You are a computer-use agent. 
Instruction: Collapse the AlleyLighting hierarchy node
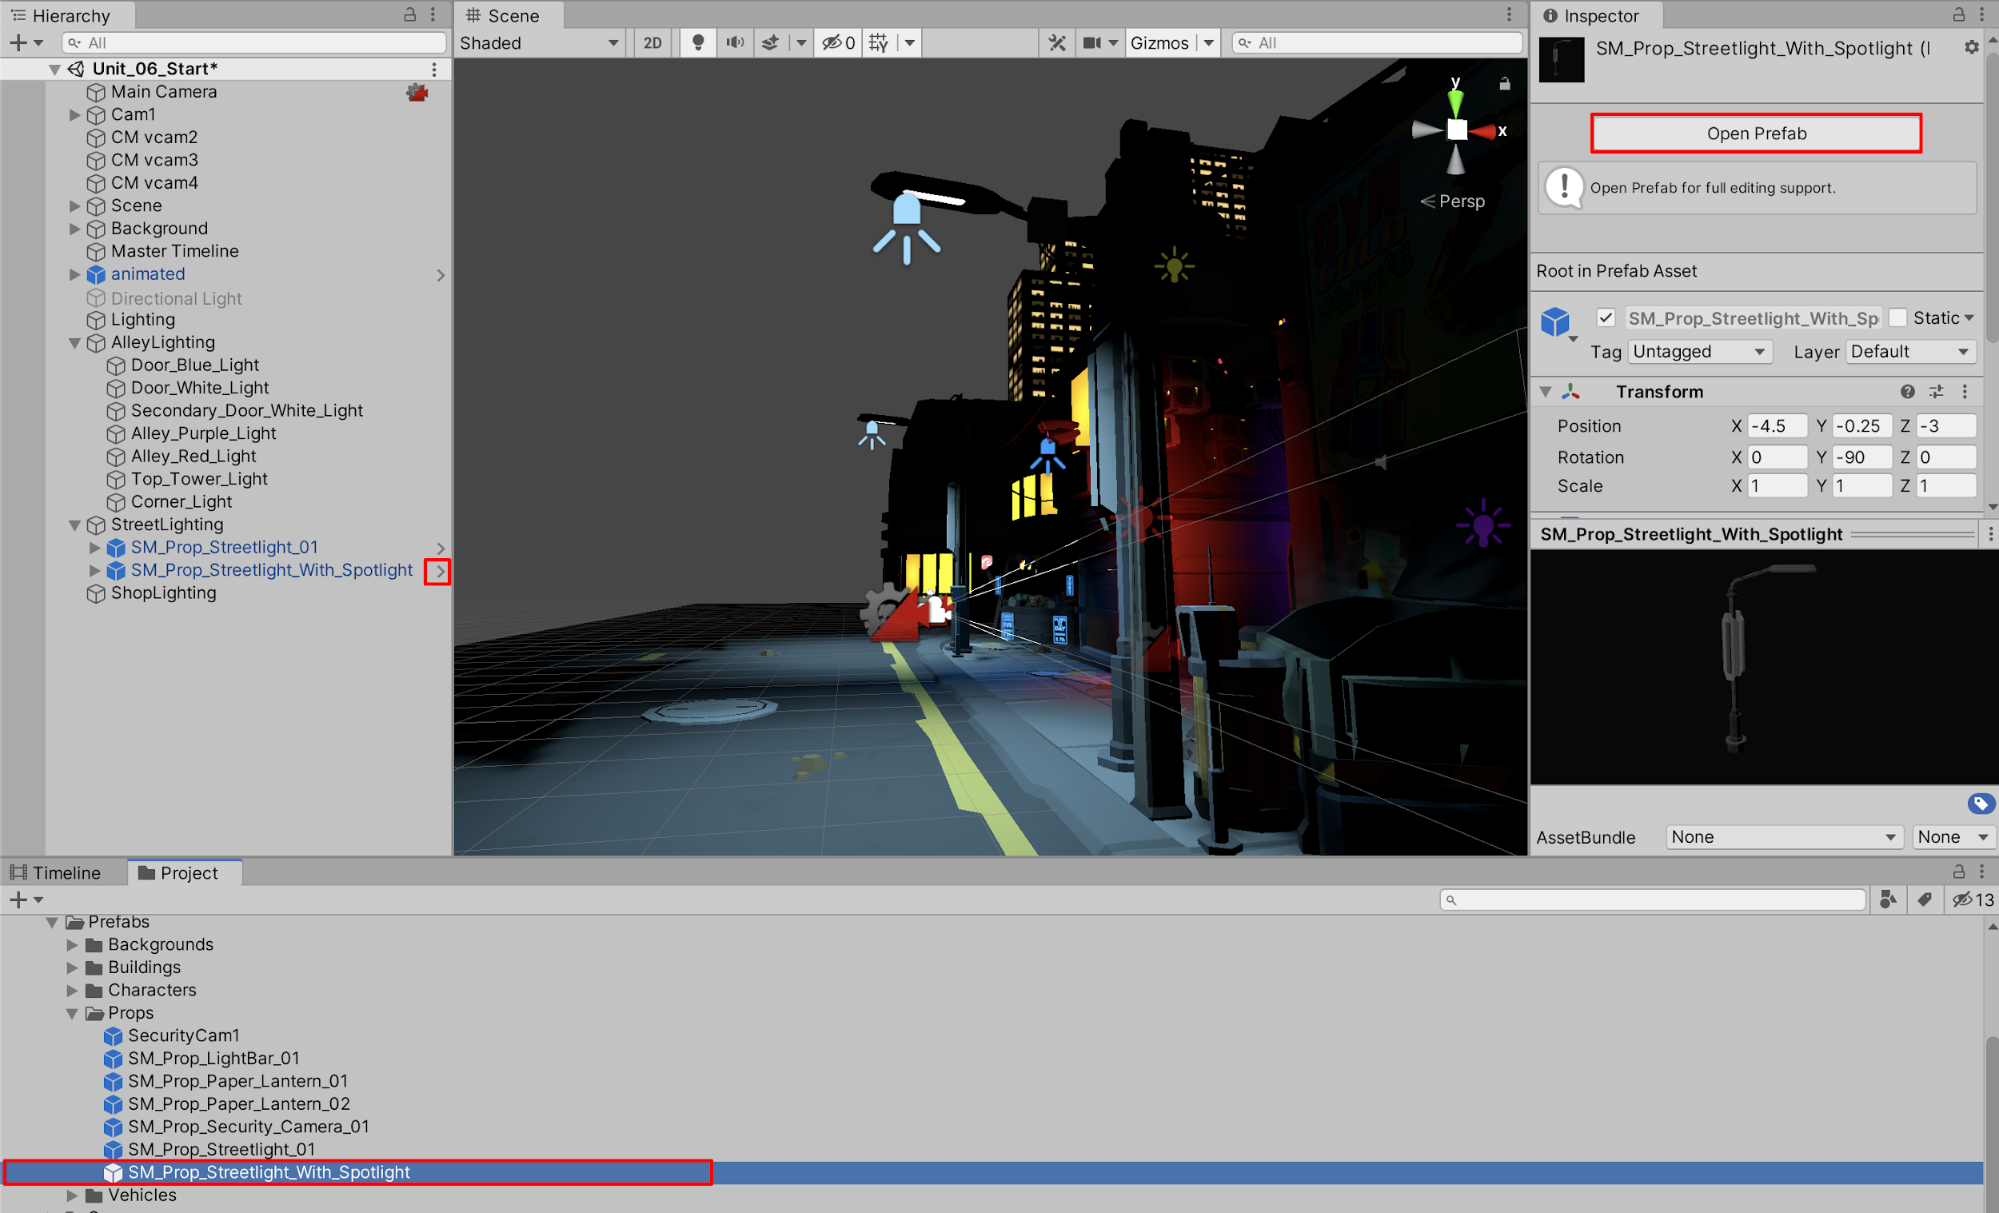[x=75, y=343]
